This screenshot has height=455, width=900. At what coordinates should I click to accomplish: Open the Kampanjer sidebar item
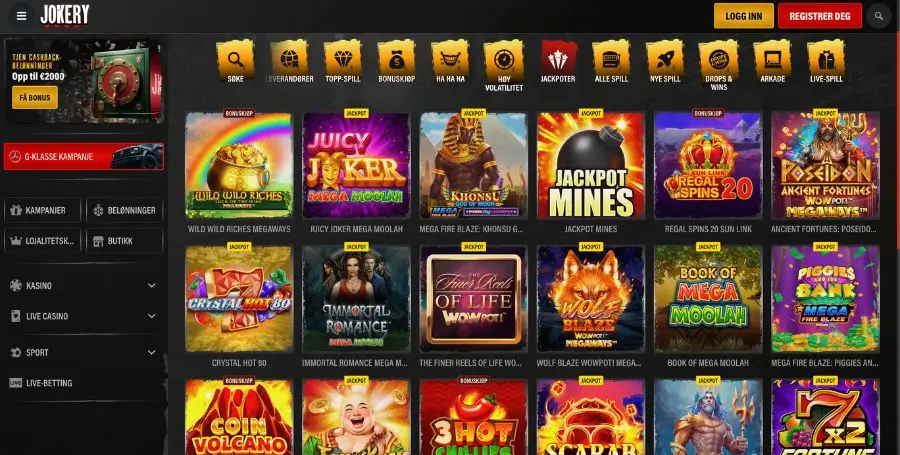(42, 210)
